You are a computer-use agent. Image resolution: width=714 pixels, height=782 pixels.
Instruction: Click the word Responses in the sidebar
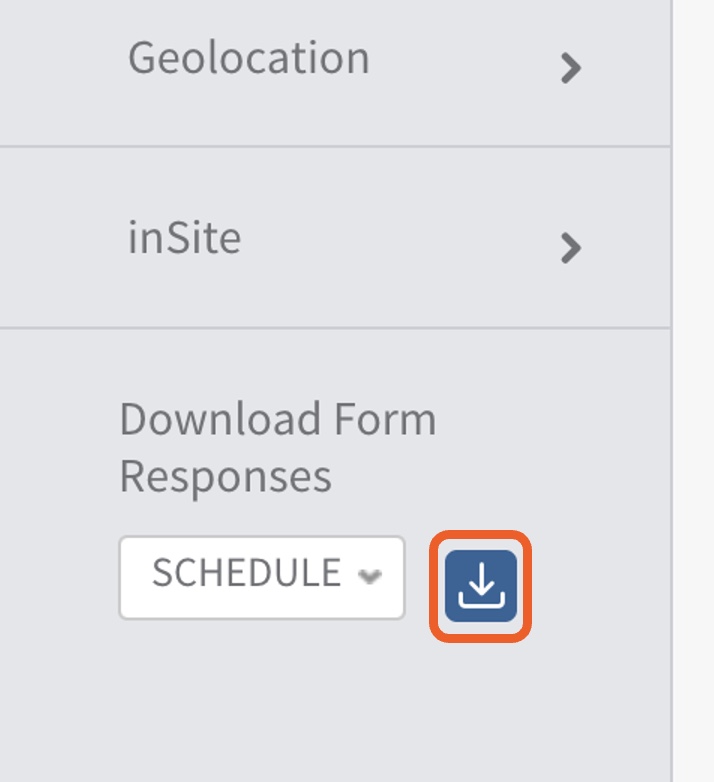click(225, 477)
